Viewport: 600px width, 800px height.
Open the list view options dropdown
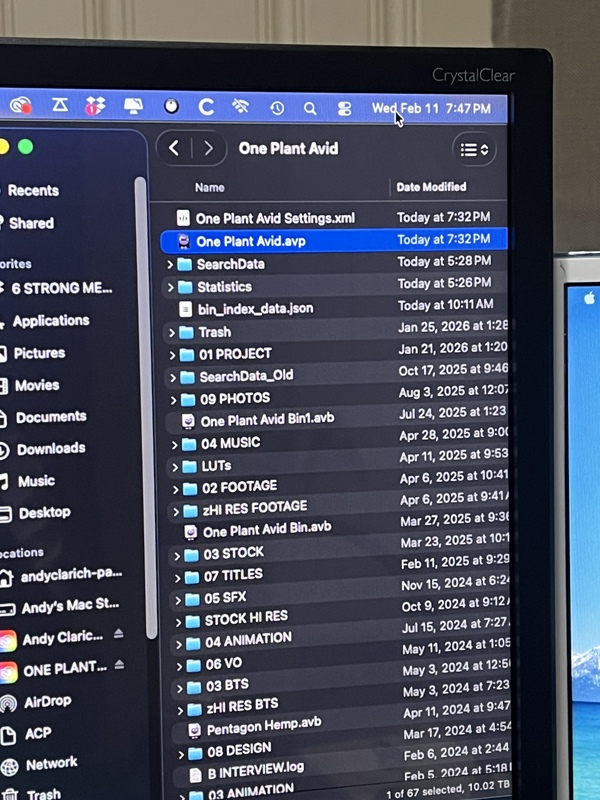tap(474, 150)
